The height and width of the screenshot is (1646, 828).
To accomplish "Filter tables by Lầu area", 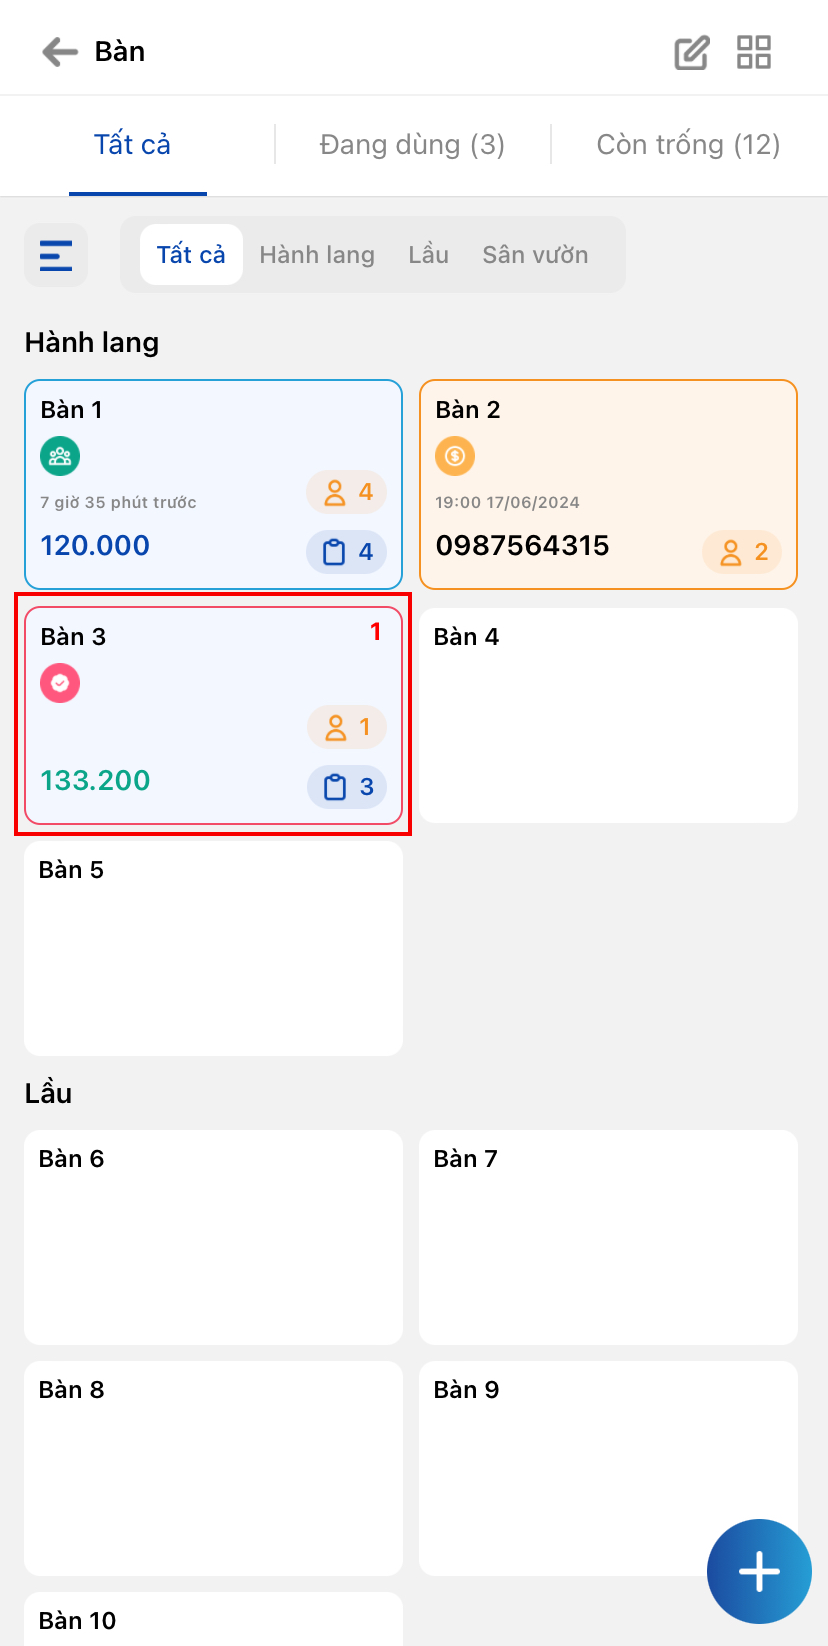I will tap(428, 255).
